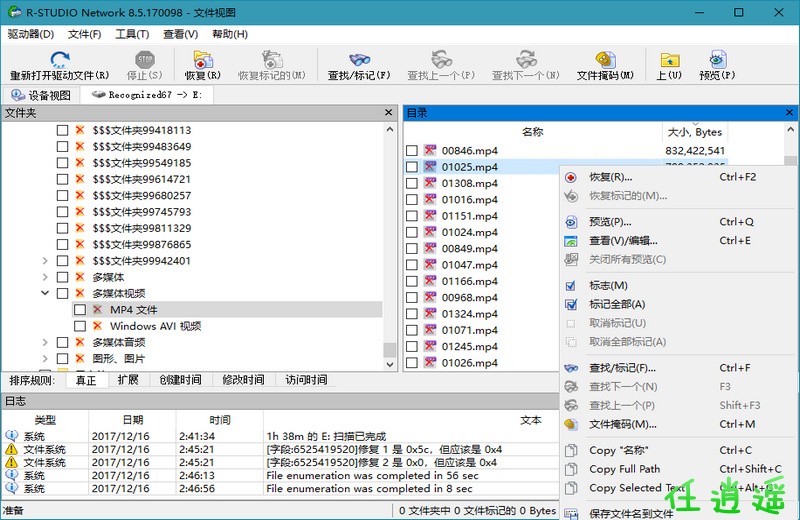The image size is (800, 520).
Task: Click the 00846.mp4 file icon
Action: click(x=430, y=150)
